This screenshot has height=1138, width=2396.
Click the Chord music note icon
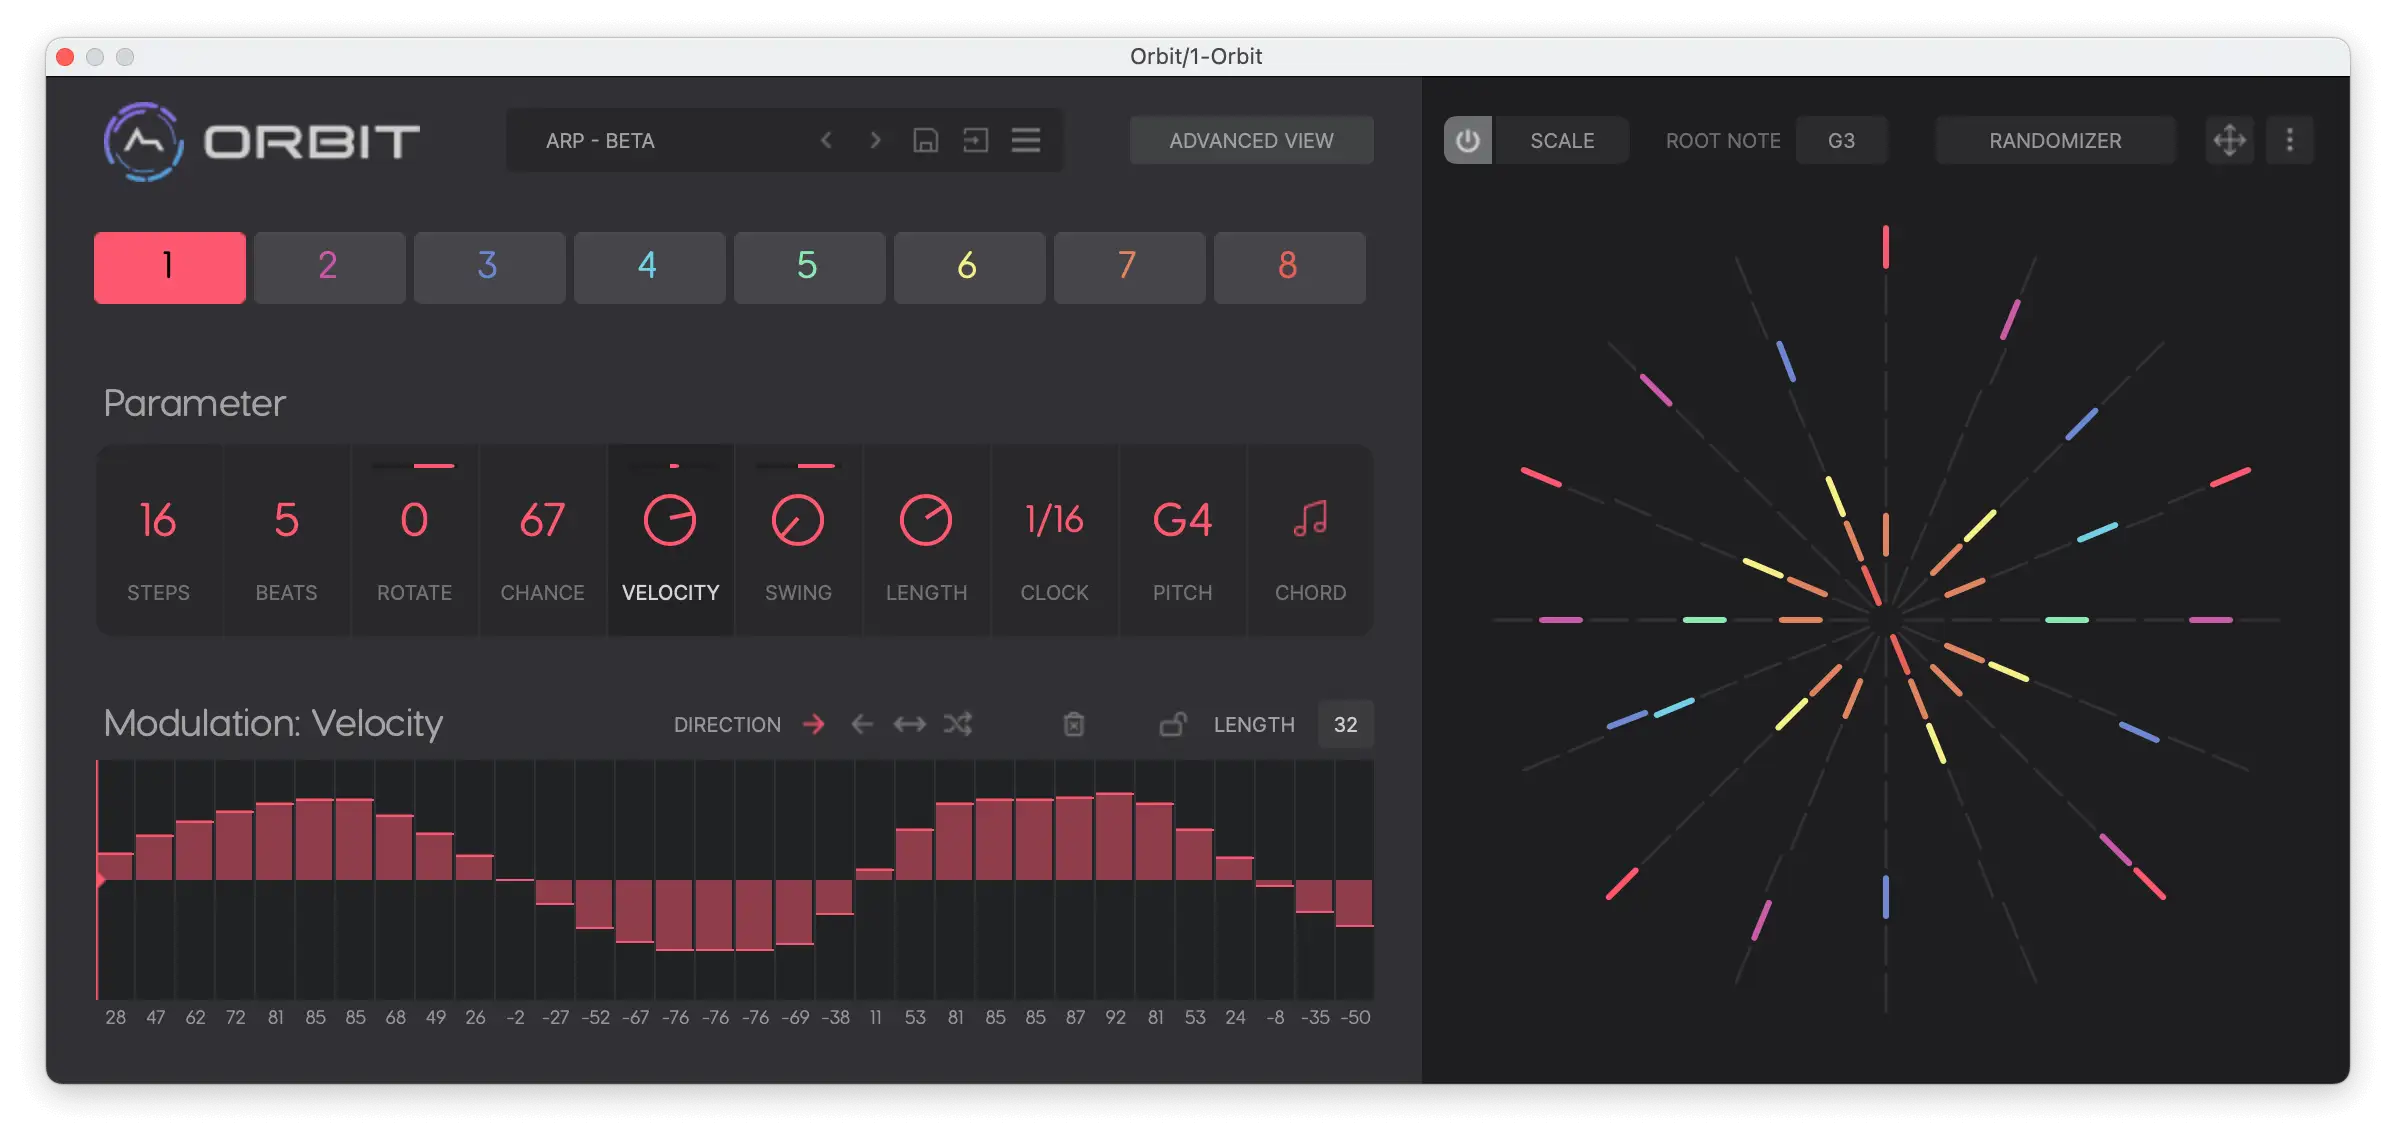1310,520
